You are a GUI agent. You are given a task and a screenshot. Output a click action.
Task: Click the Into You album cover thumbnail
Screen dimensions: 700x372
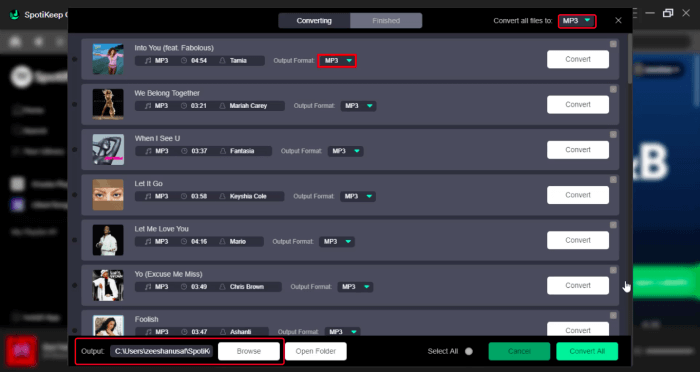pyautogui.click(x=108, y=59)
